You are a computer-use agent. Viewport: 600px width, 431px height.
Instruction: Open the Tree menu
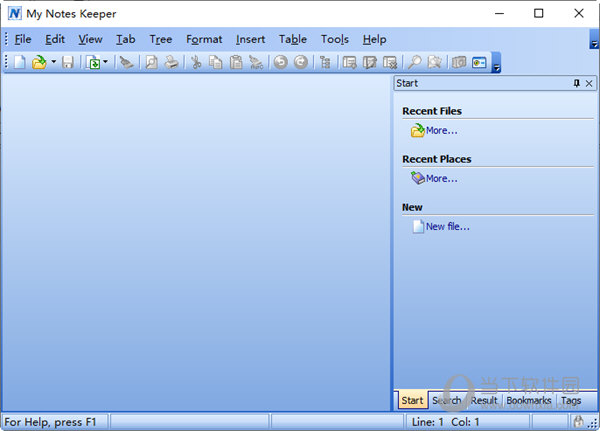[x=161, y=39]
